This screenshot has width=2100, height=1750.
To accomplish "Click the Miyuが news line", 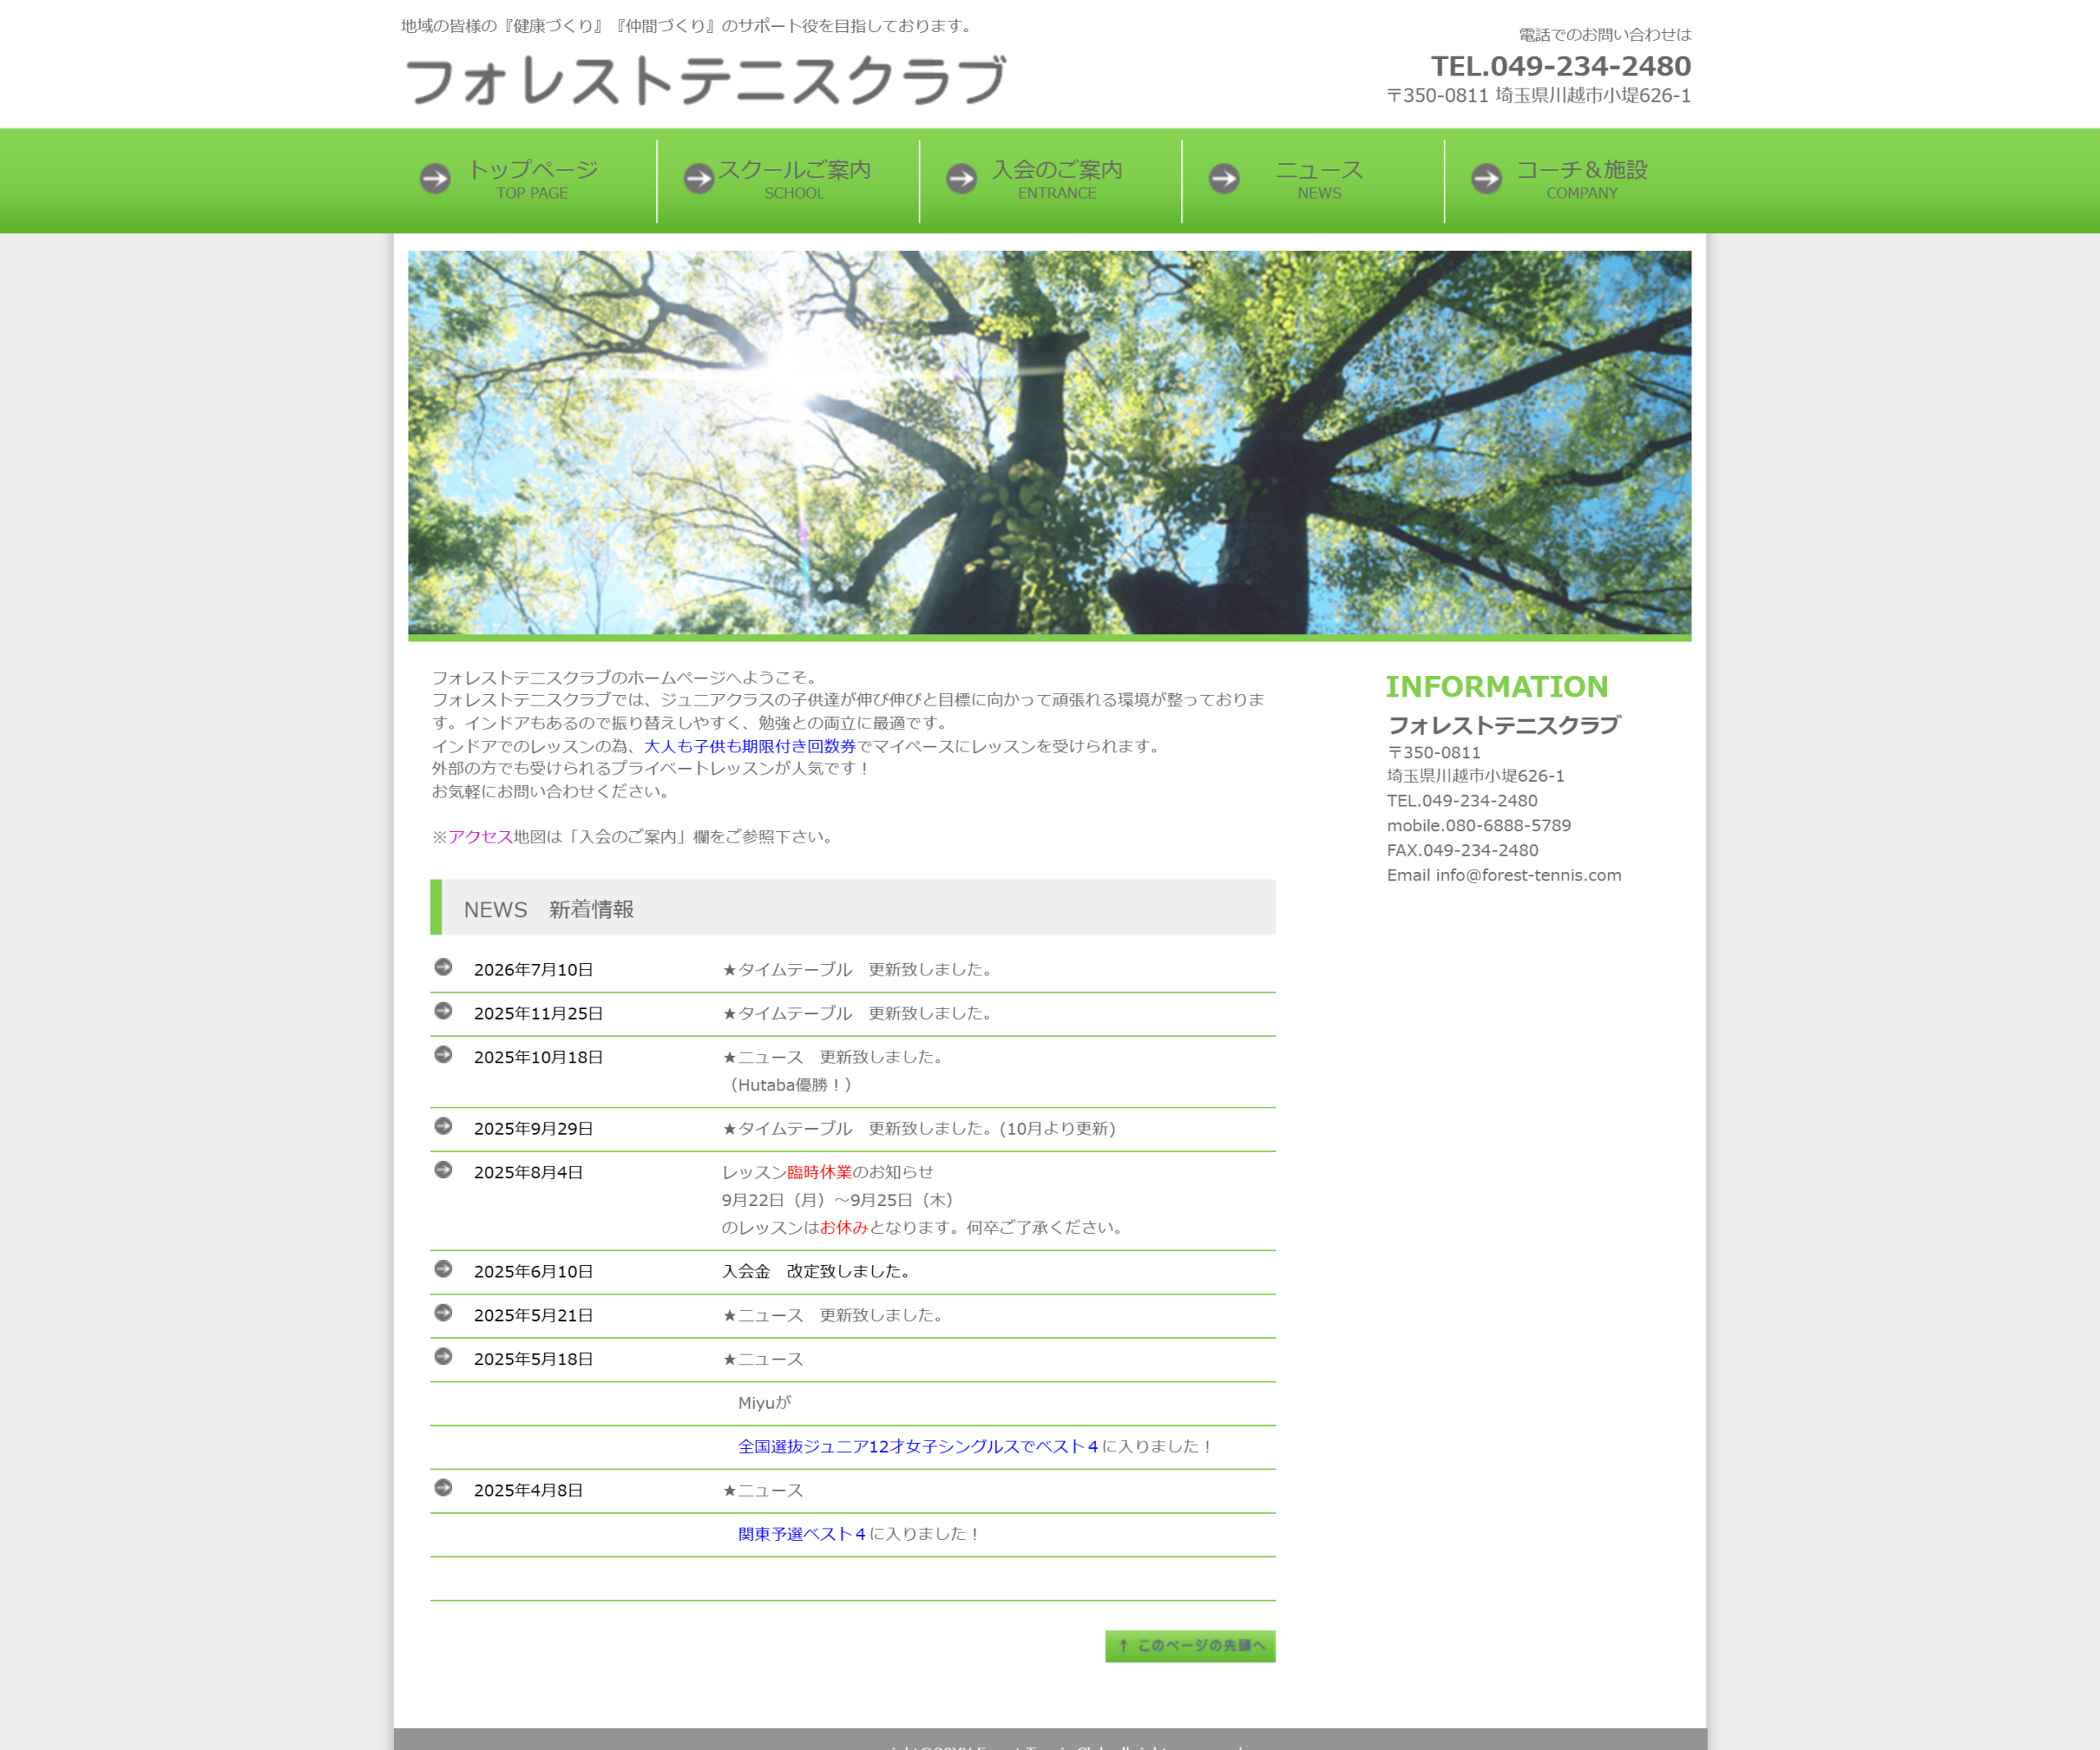I will pos(764,1404).
